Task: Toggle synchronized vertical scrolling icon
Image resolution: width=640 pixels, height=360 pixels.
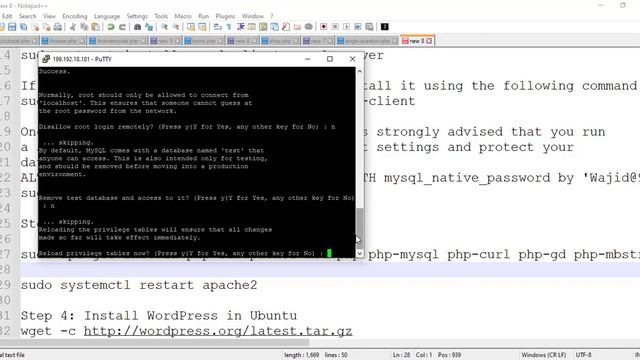Action: [x=191, y=27]
